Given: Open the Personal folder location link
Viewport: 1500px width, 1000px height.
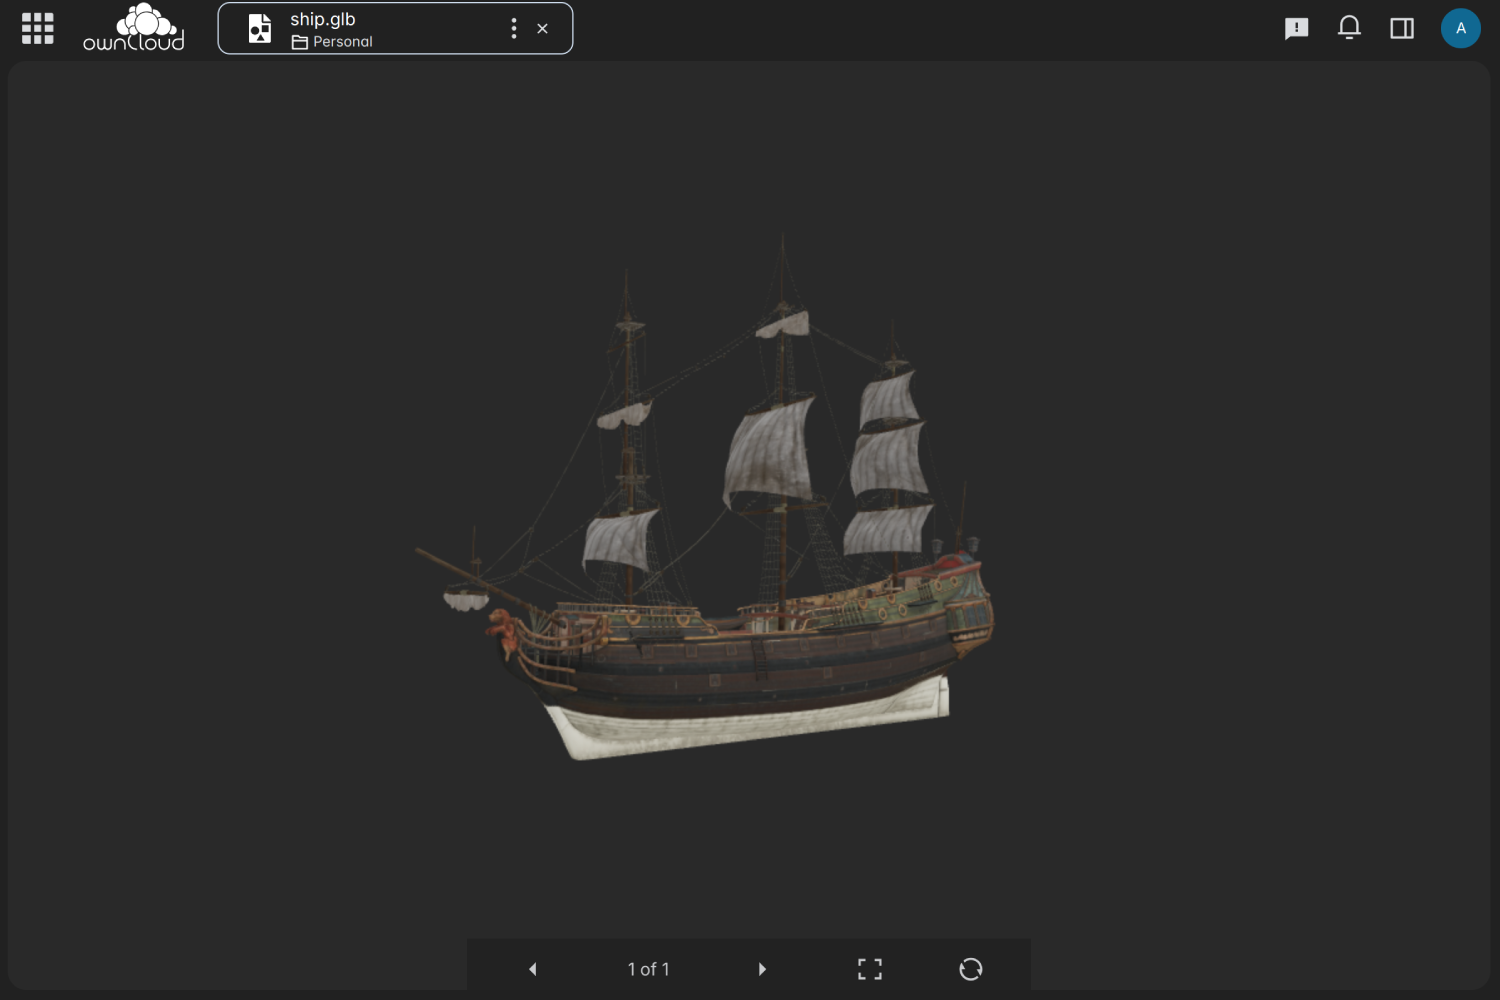Looking at the screenshot, I should [332, 42].
